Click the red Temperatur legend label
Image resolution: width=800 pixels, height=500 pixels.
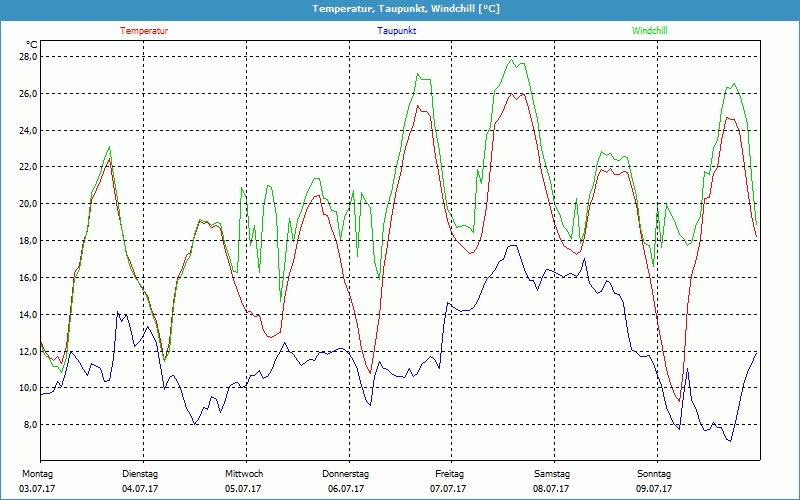[x=144, y=31]
